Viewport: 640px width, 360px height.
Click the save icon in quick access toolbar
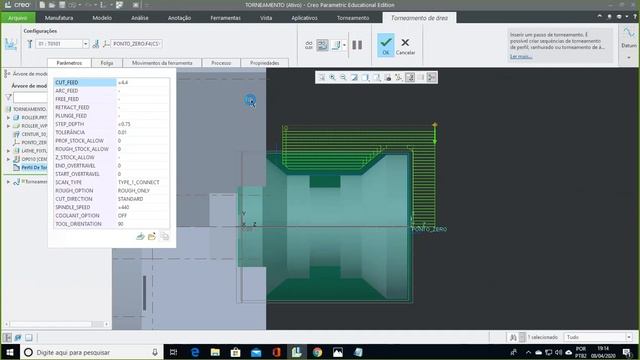tap(62, 5)
